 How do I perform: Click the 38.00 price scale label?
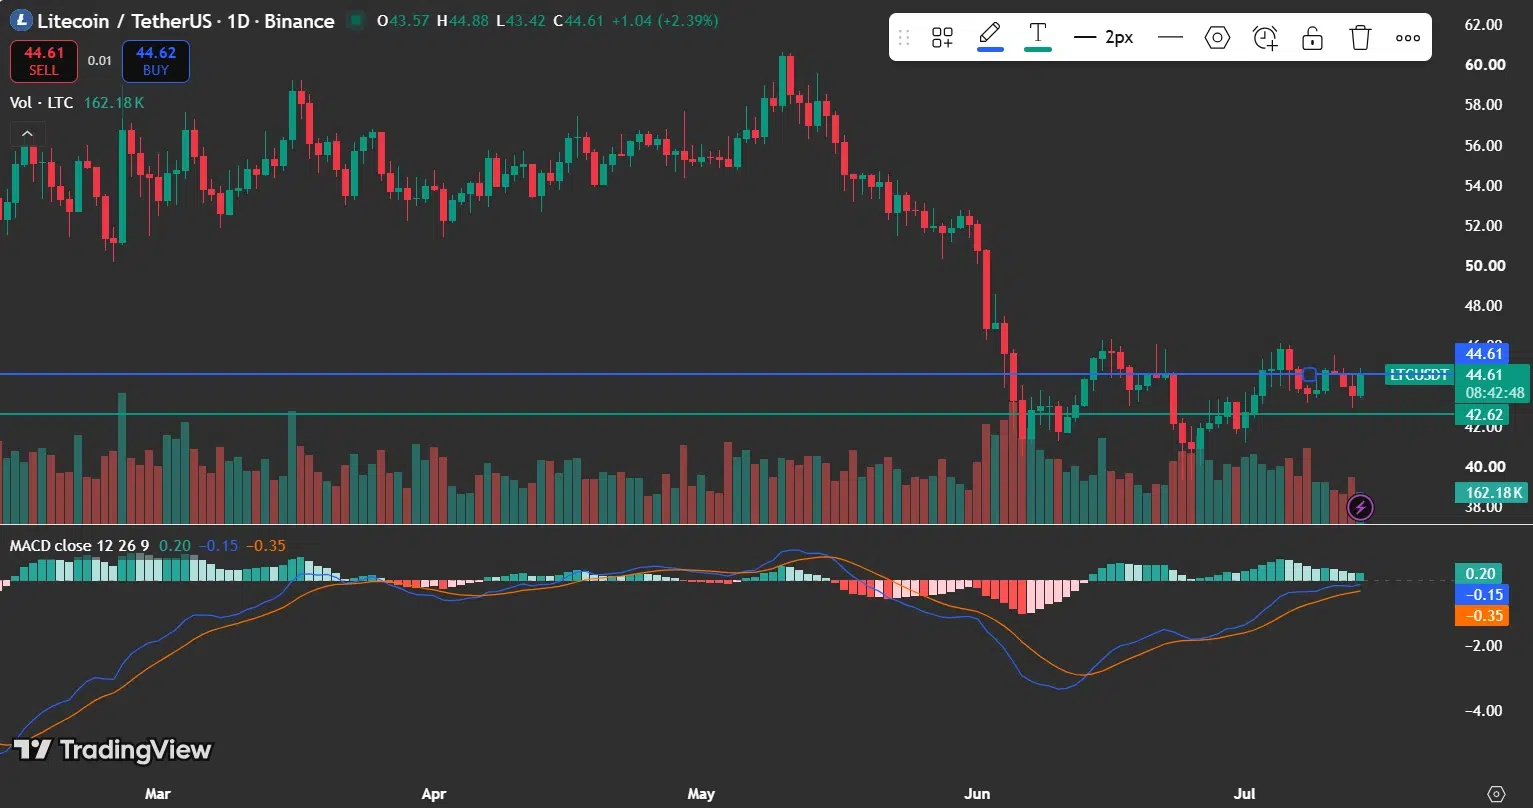[1484, 506]
